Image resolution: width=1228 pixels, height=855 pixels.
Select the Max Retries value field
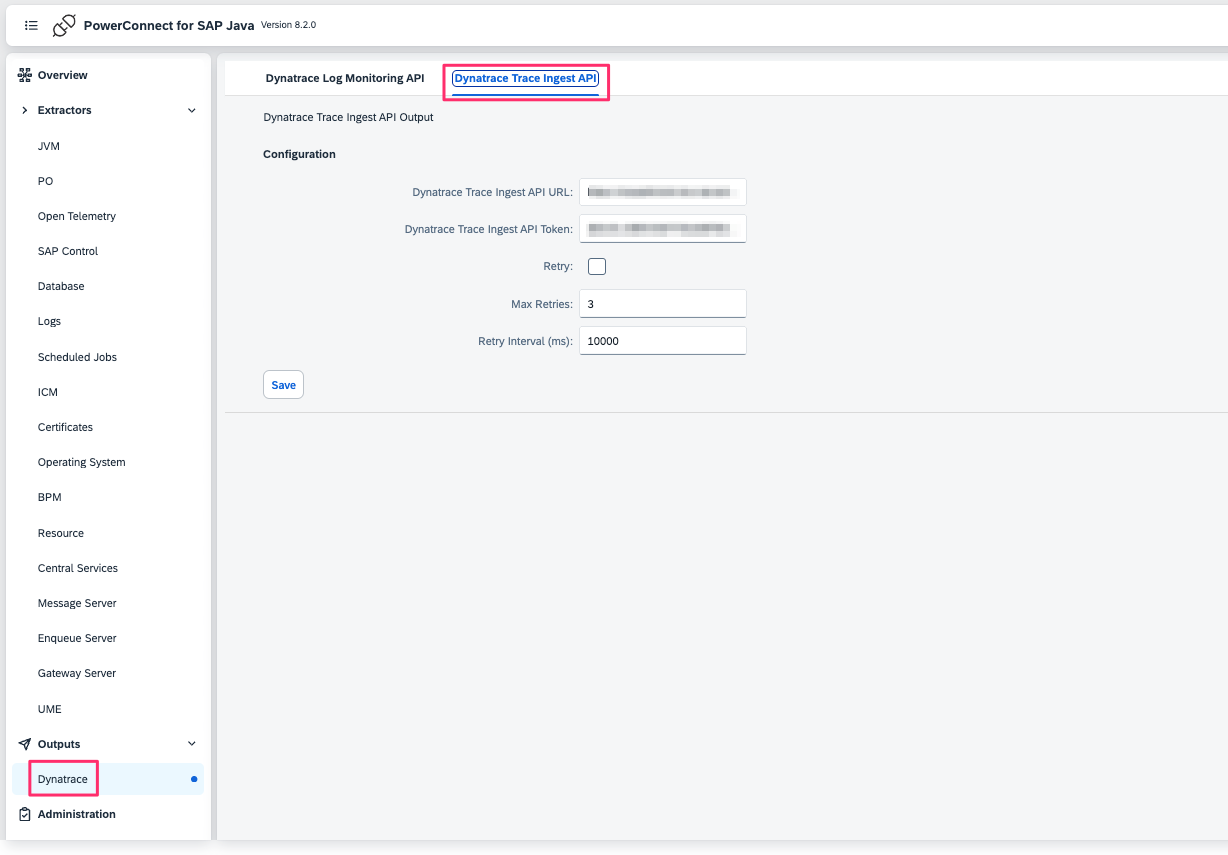point(662,303)
